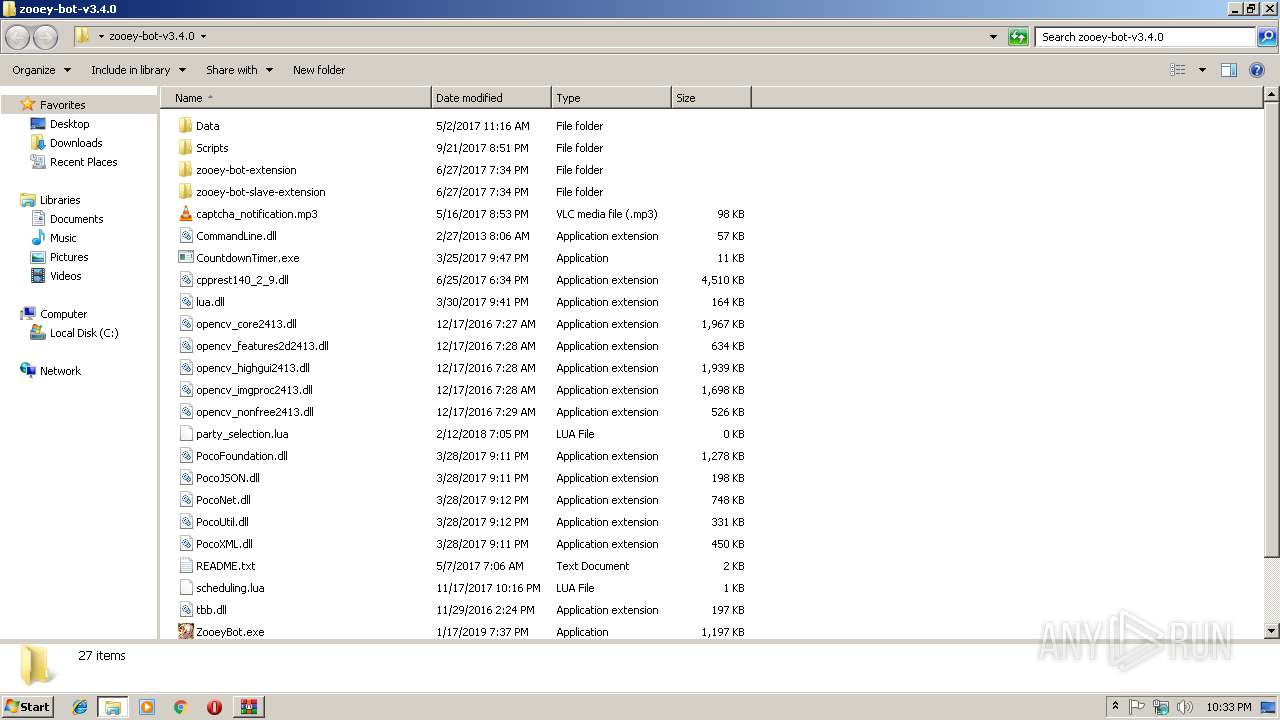Open the view options dropdown arrow
The height and width of the screenshot is (720, 1280).
(1202, 70)
